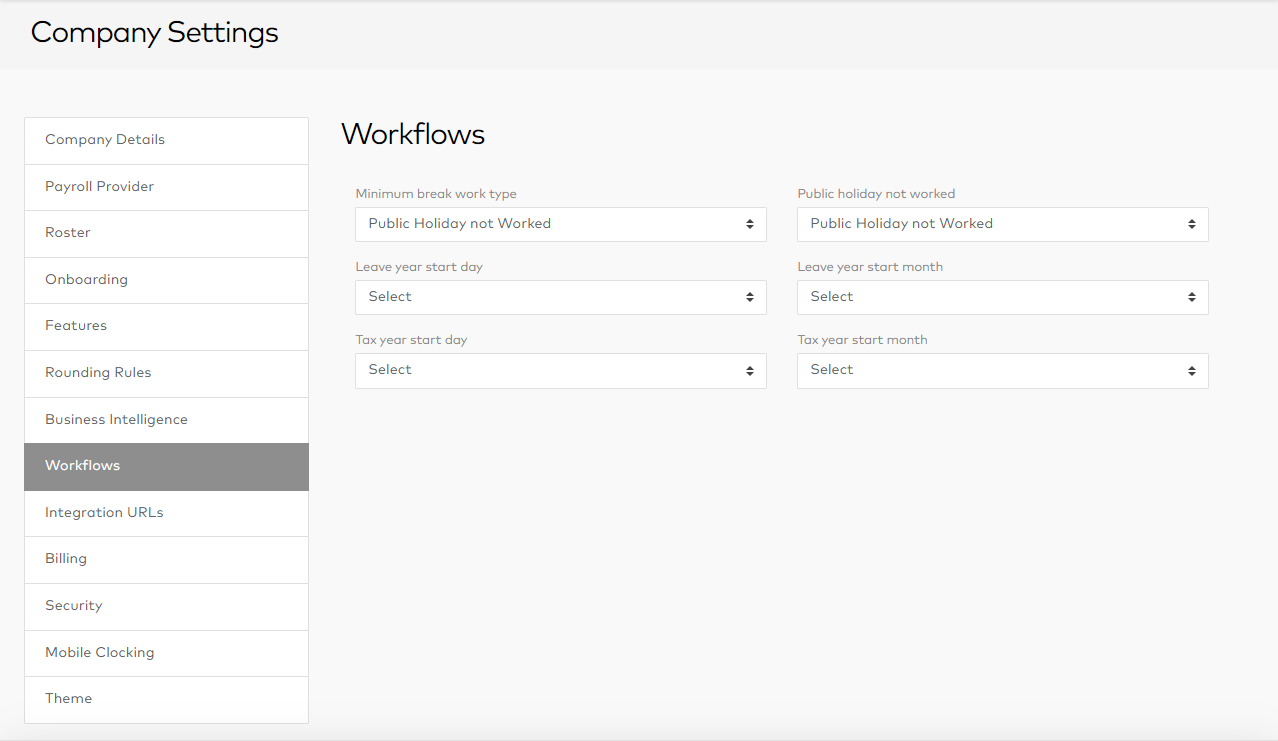1278x741 pixels.
Task: Open Security settings
Action: (x=166, y=606)
